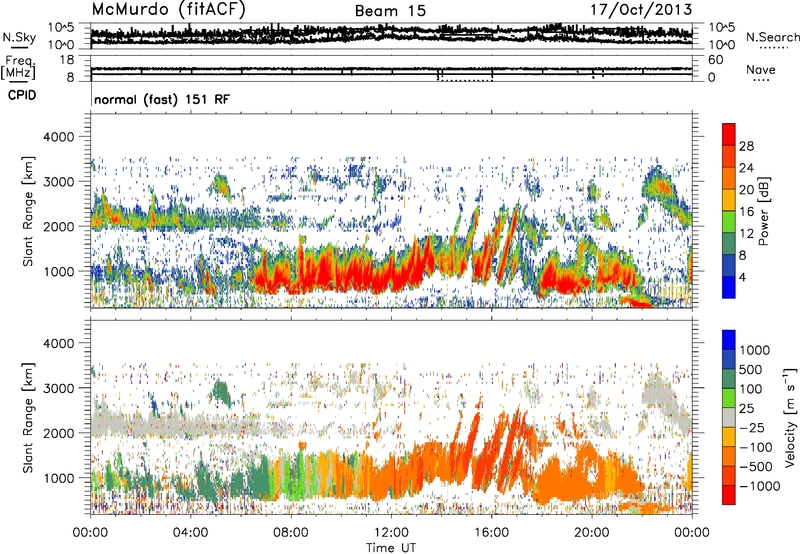Viewport: 800px width, 554px height.
Task: Click the top red segment of the power color bar
Action: 729,134
